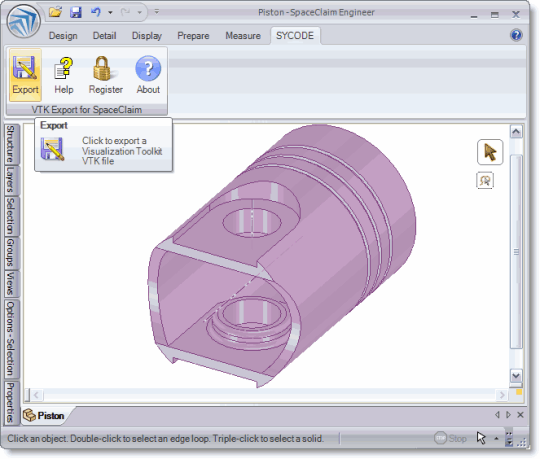
Task: Click the vertical scrollbar down arrow
Action: (516, 376)
